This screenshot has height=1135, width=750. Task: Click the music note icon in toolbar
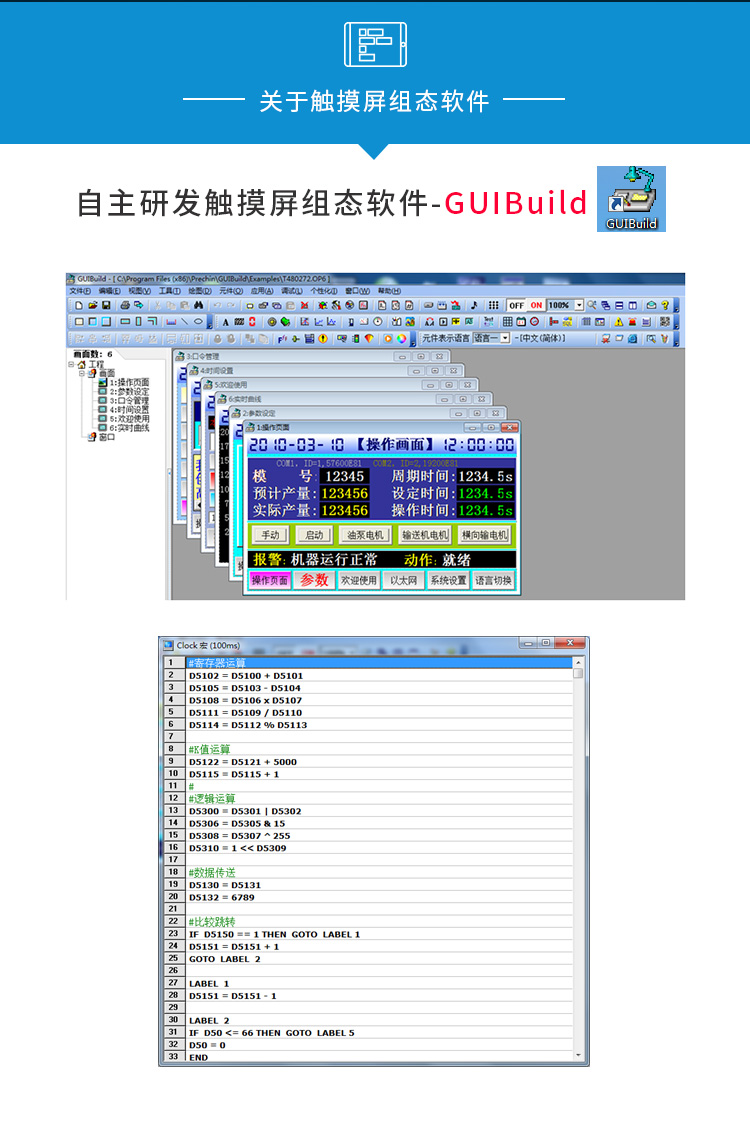point(474,305)
